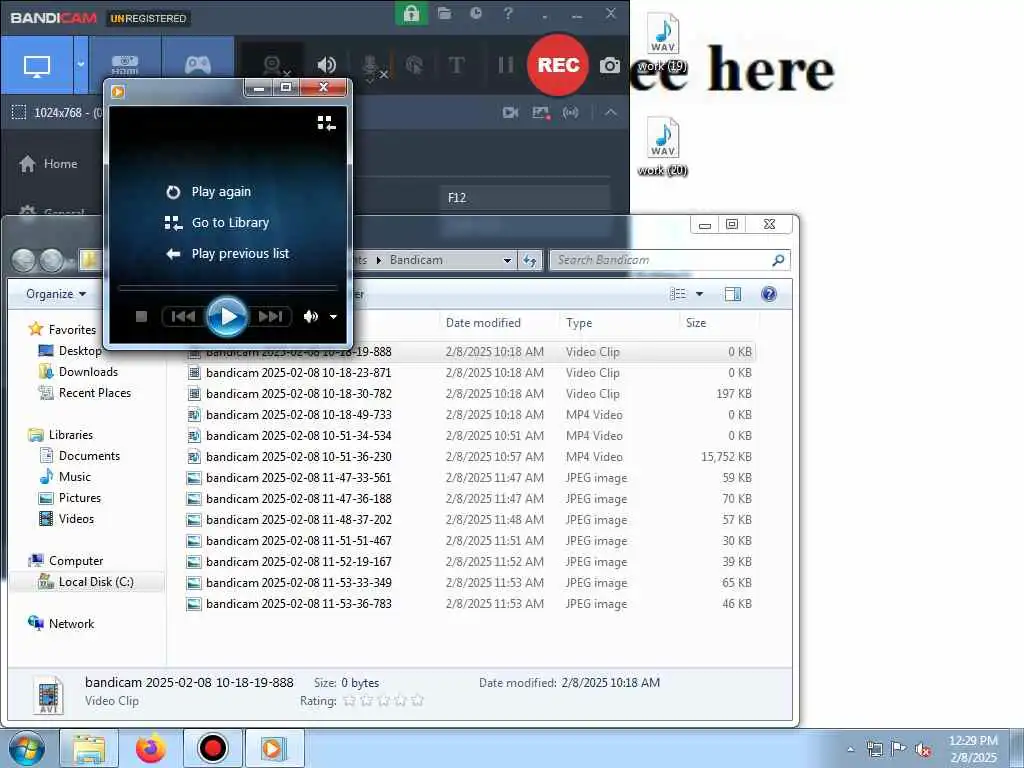This screenshot has width=1024, height=768.
Task: Click media player Next track button
Action: 270,317
